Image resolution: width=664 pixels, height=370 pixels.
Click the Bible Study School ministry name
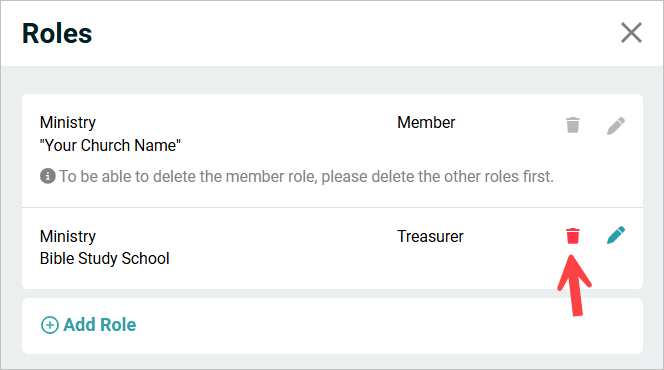(105, 258)
